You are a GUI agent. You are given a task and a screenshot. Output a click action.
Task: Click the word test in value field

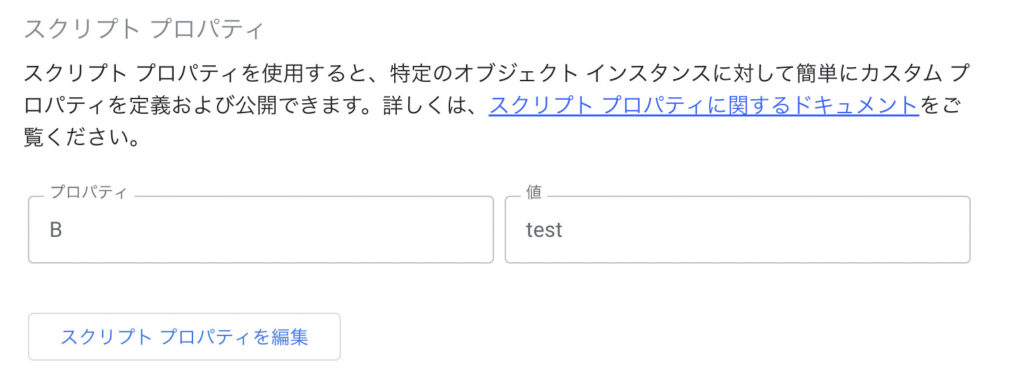pyautogui.click(x=544, y=230)
